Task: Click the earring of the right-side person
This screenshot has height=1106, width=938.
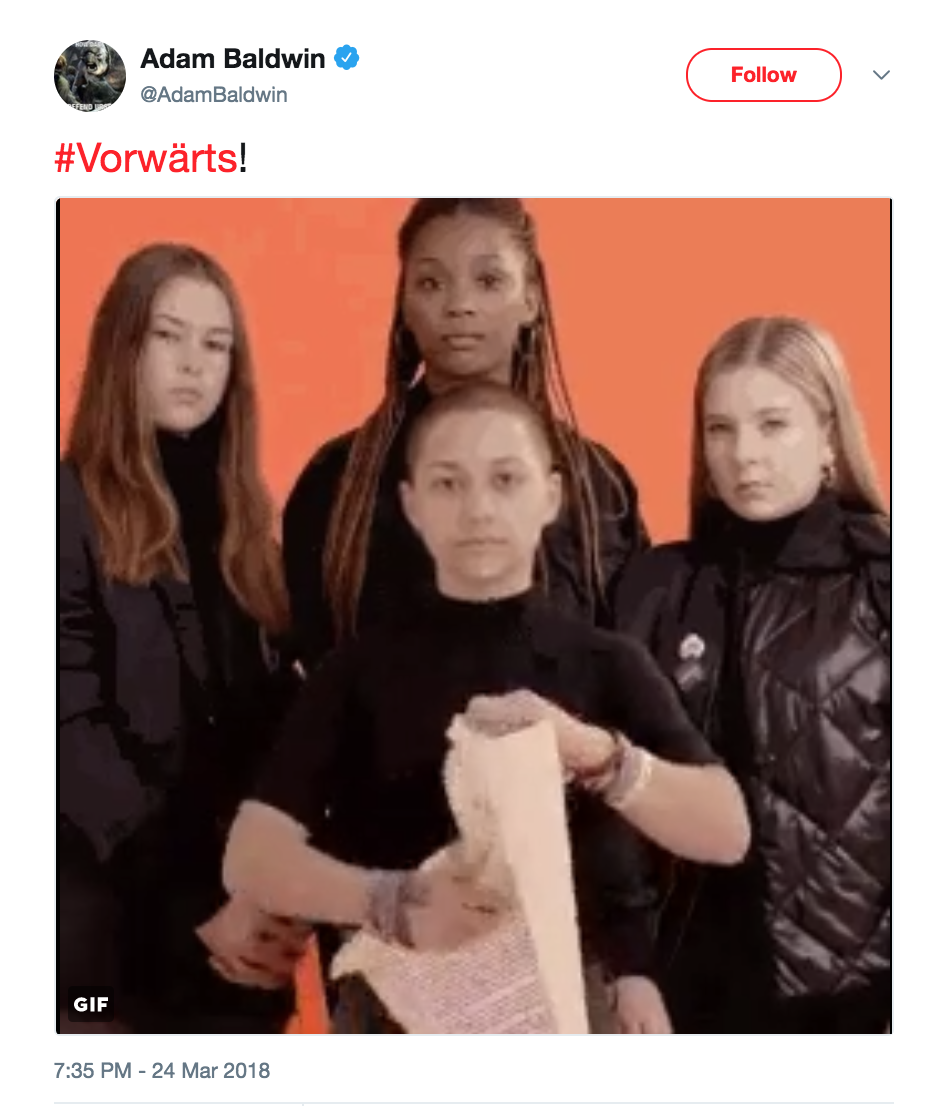Action: click(x=826, y=472)
